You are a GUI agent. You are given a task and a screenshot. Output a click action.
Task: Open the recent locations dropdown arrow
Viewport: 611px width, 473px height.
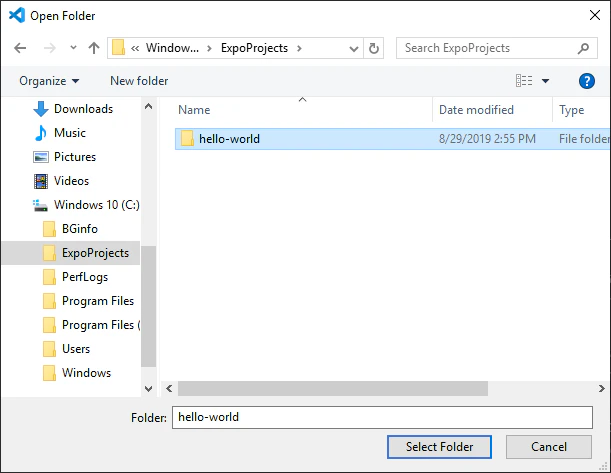click(73, 48)
